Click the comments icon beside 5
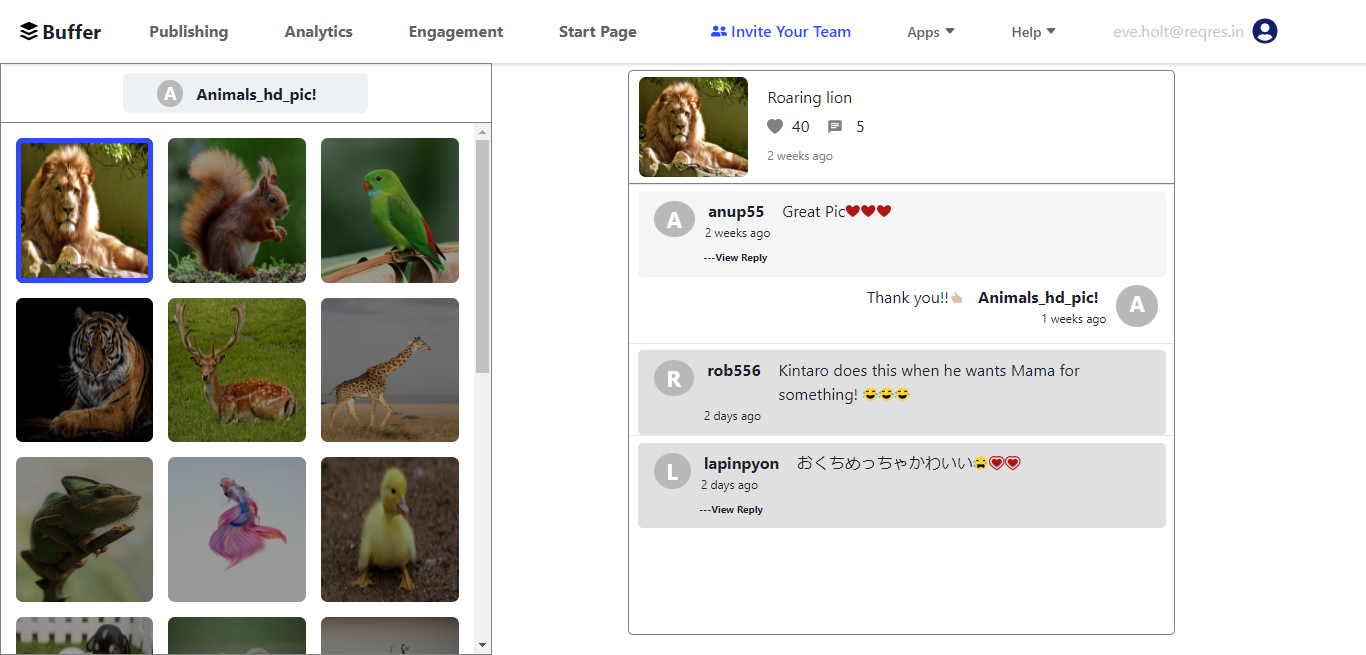 tap(835, 127)
